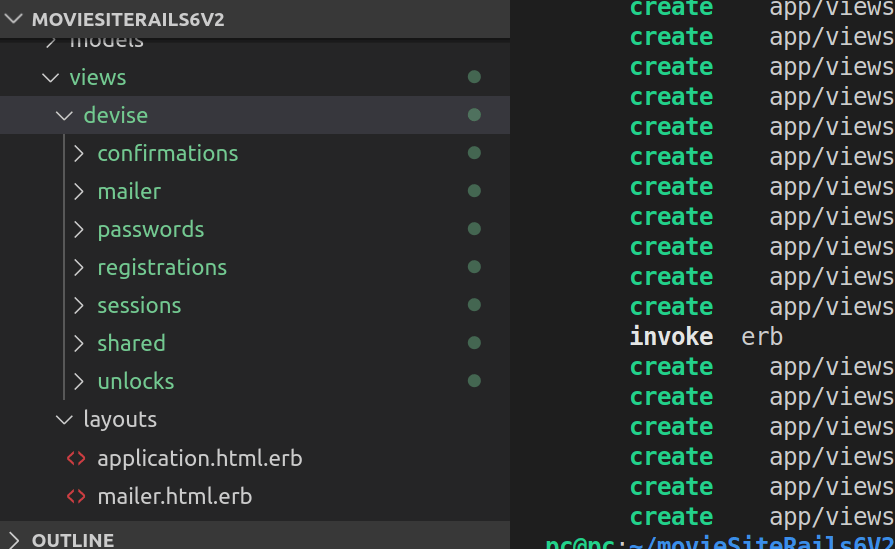The width and height of the screenshot is (895, 549).
Task: Click git status dot next to passwords
Action: [x=474, y=229]
